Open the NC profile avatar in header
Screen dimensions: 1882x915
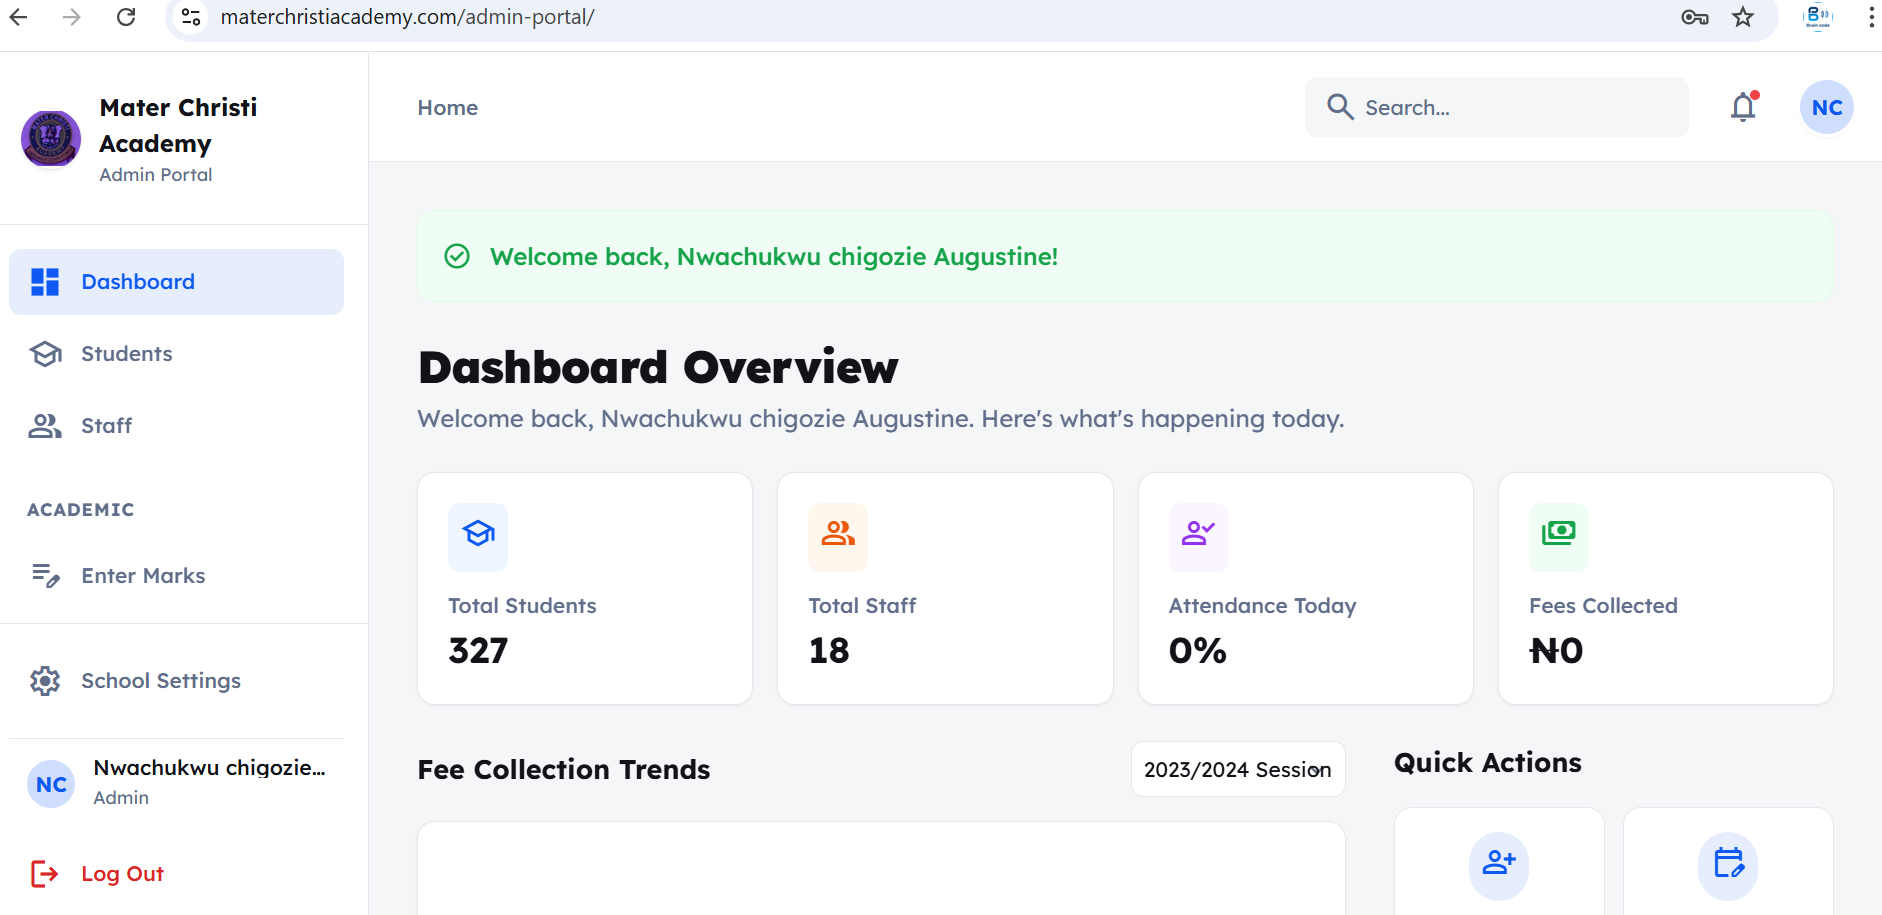pyautogui.click(x=1826, y=107)
